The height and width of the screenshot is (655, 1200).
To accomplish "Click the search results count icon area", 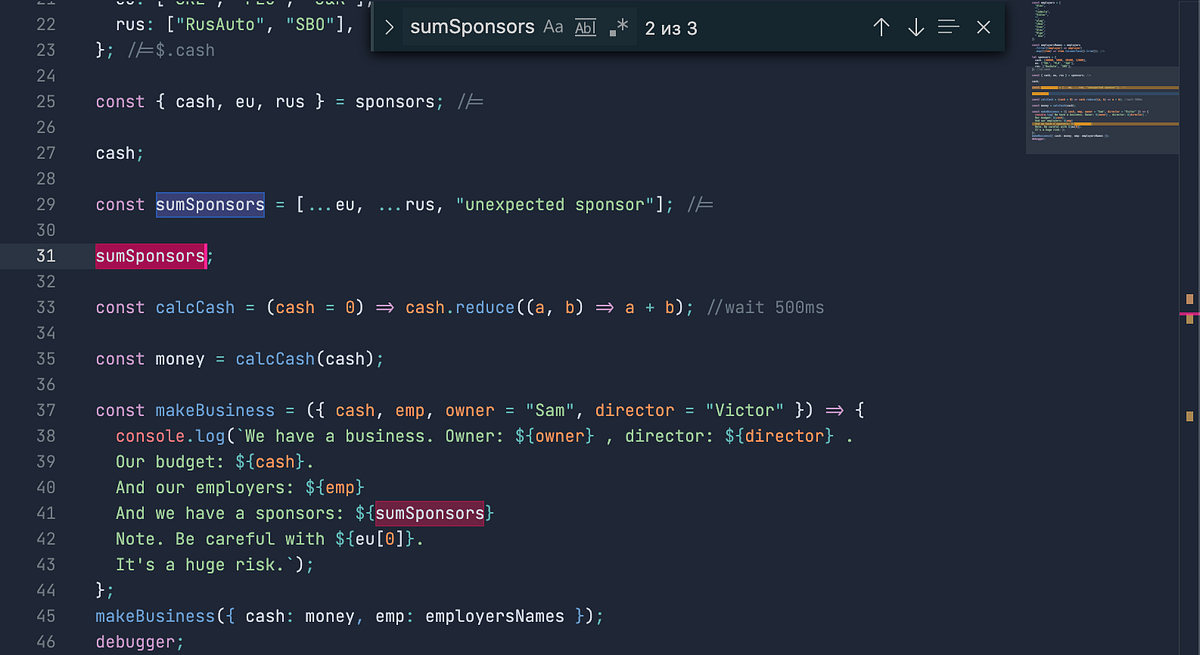I will pyautogui.click(x=671, y=28).
